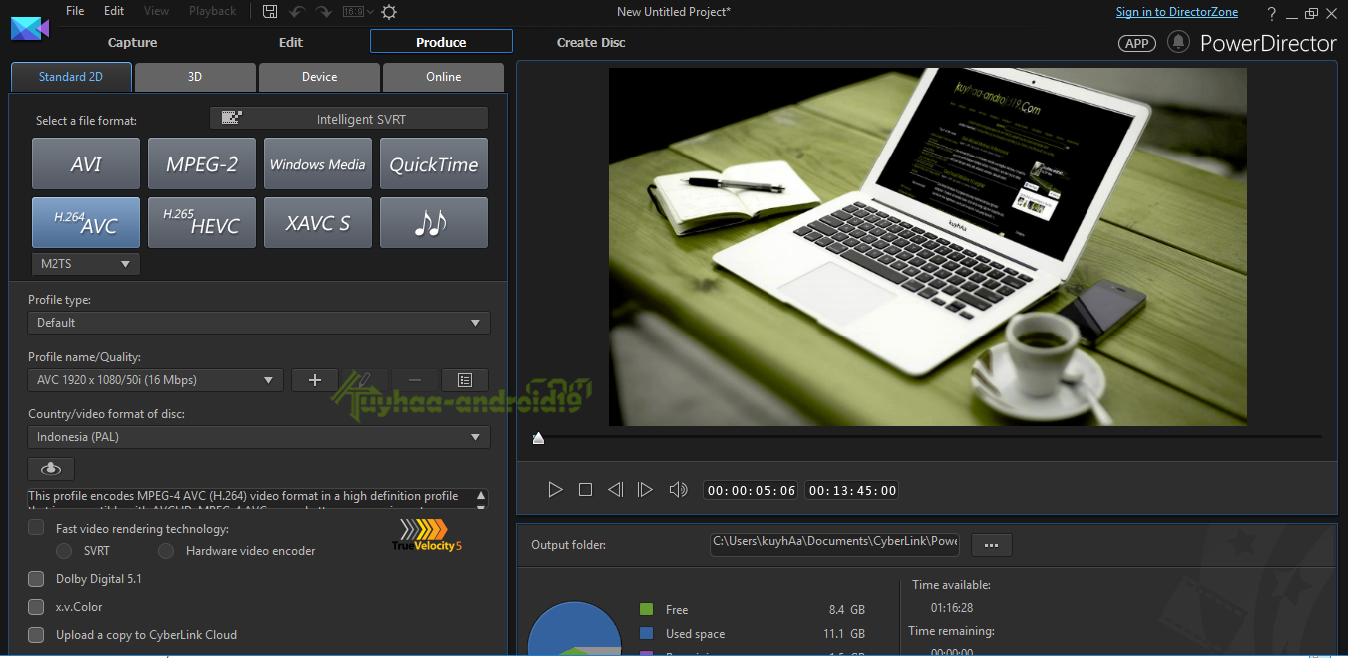
Task: Open preferences gear icon
Action: pos(389,12)
